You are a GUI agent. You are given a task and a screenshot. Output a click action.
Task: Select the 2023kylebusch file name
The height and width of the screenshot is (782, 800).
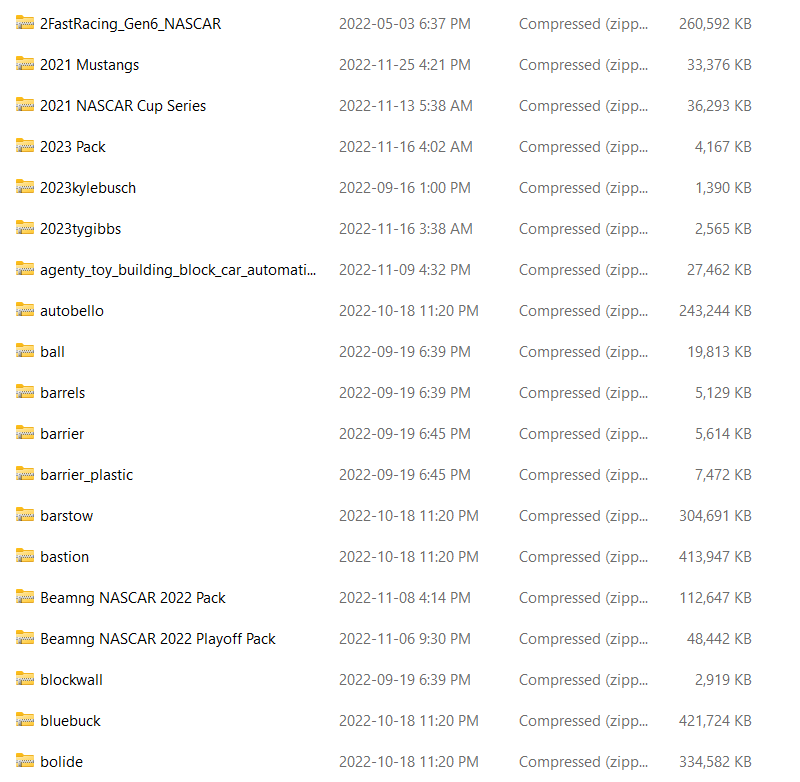pyautogui.click(x=88, y=188)
